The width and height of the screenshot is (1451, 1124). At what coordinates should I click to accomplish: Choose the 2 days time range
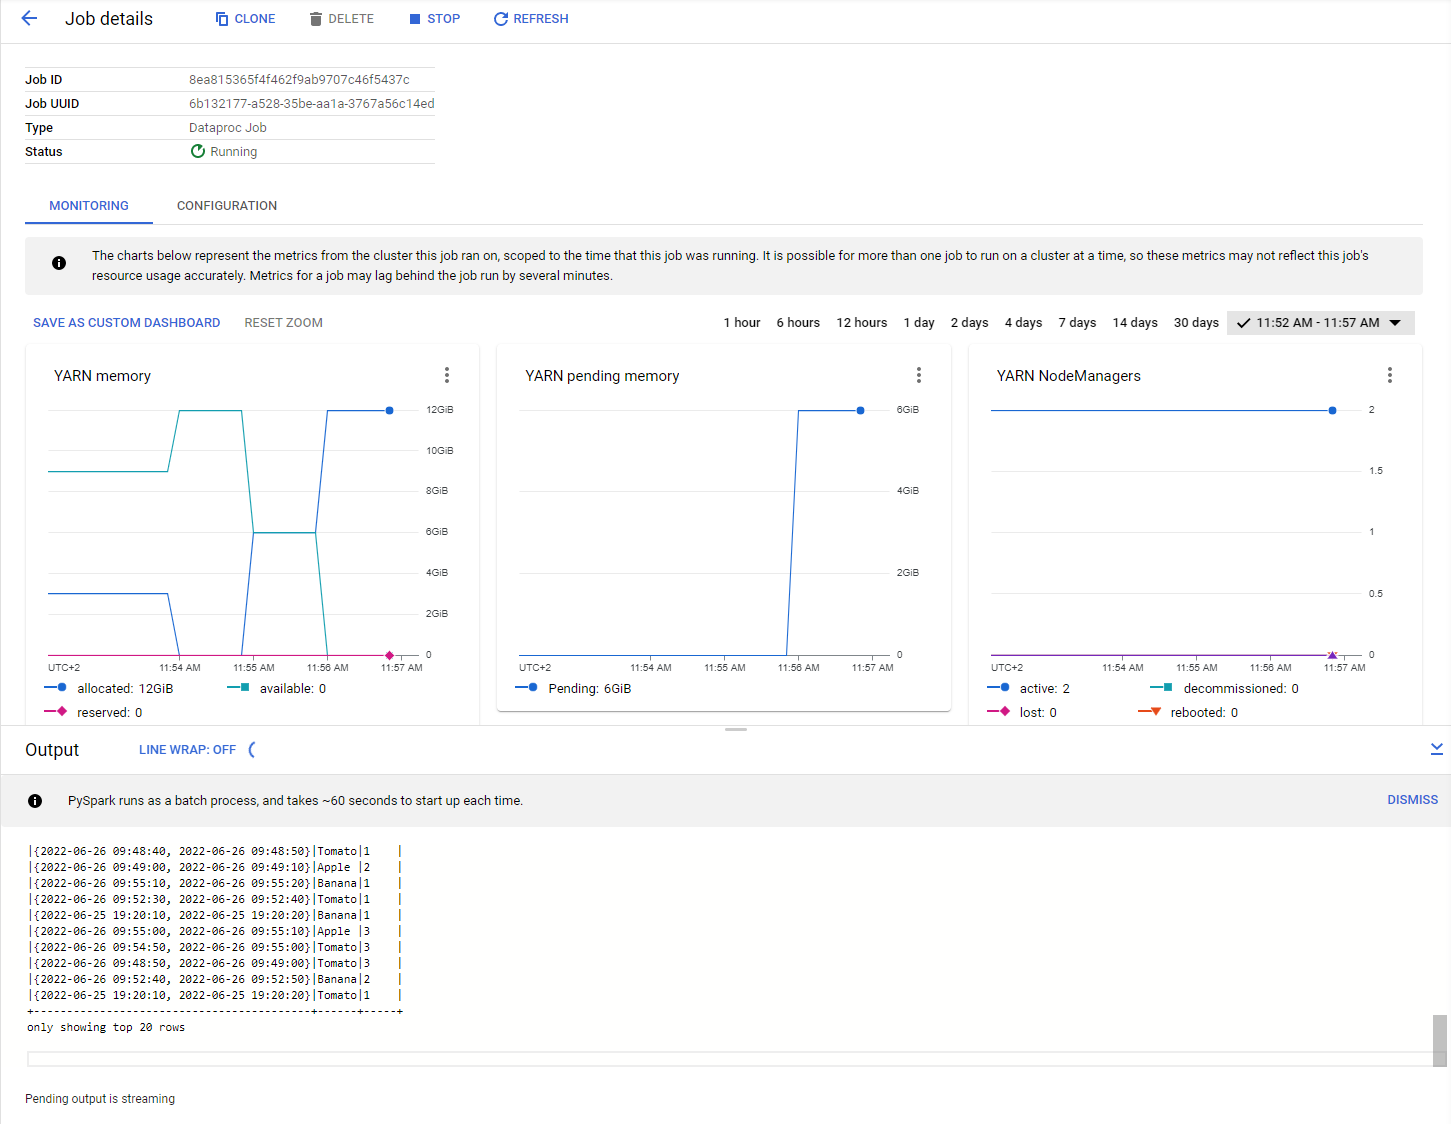coord(969,323)
